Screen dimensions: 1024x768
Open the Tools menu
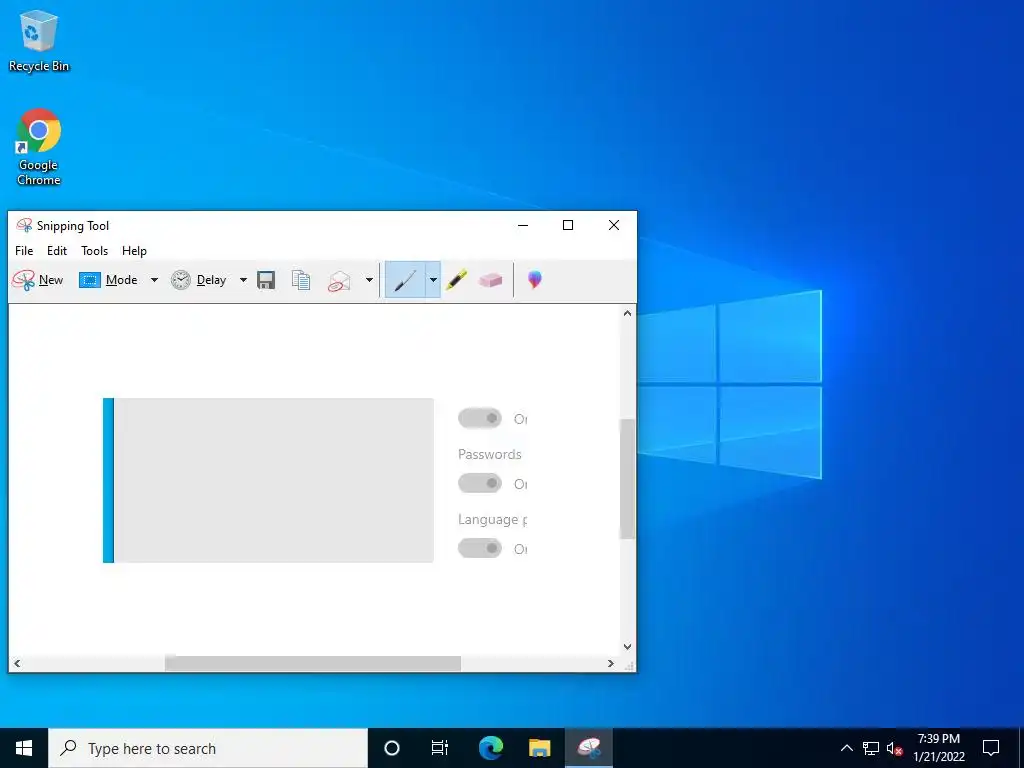click(x=95, y=251)
